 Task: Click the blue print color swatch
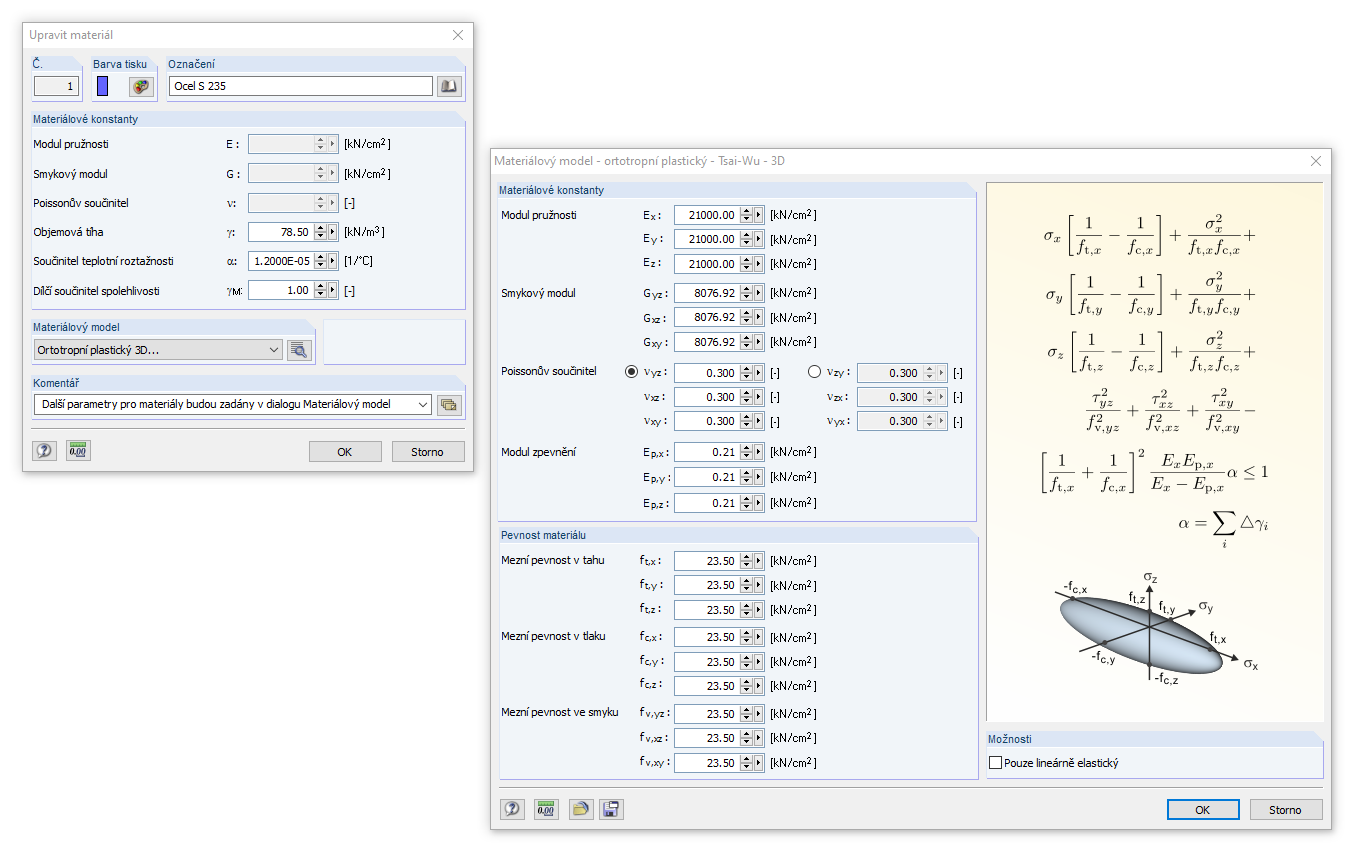tap(103, 86)
